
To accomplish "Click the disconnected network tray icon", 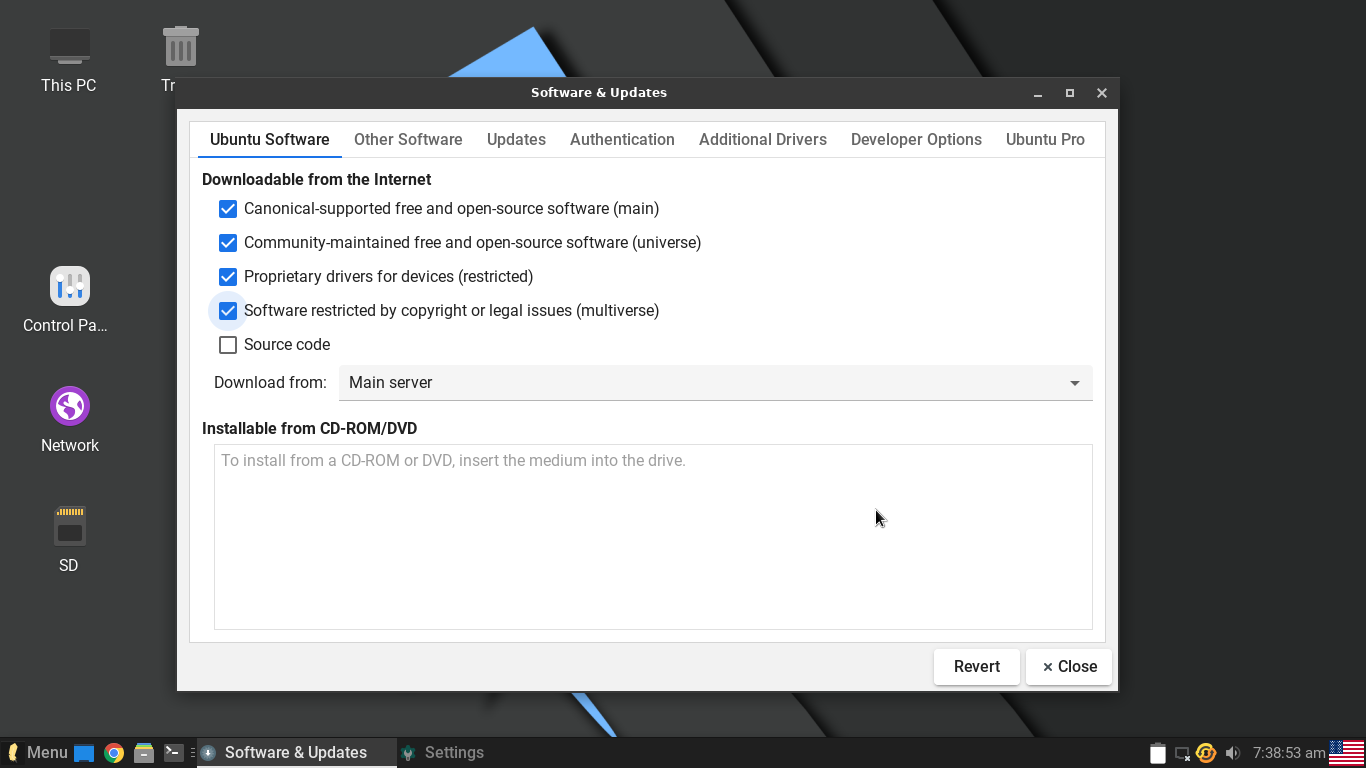I will tap(1182, 753).
